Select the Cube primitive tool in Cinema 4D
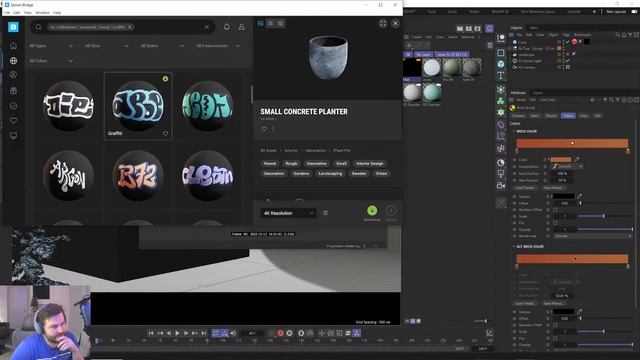This screenshot has width=640, height=360. pyautogui.click(x=501, y=64)
